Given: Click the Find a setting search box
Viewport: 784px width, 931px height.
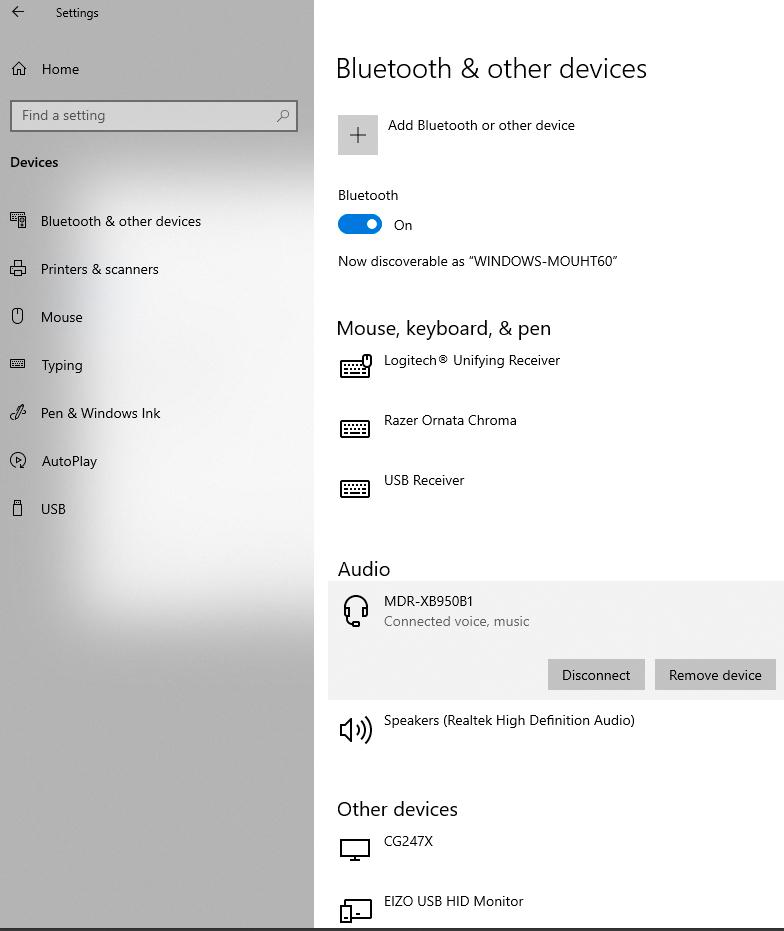Looking at the screenshot, I should coord(154,116).
